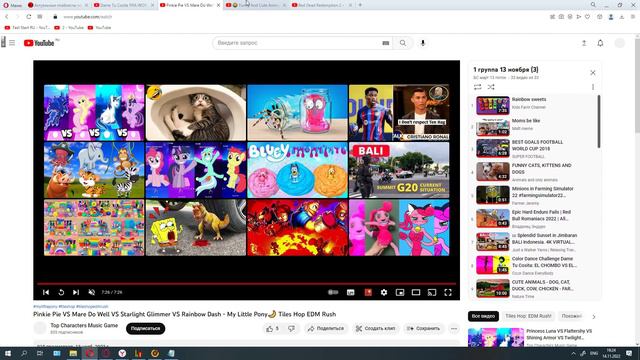Open Epic Hard Enduro Fails video

click(x=531, y=218)
